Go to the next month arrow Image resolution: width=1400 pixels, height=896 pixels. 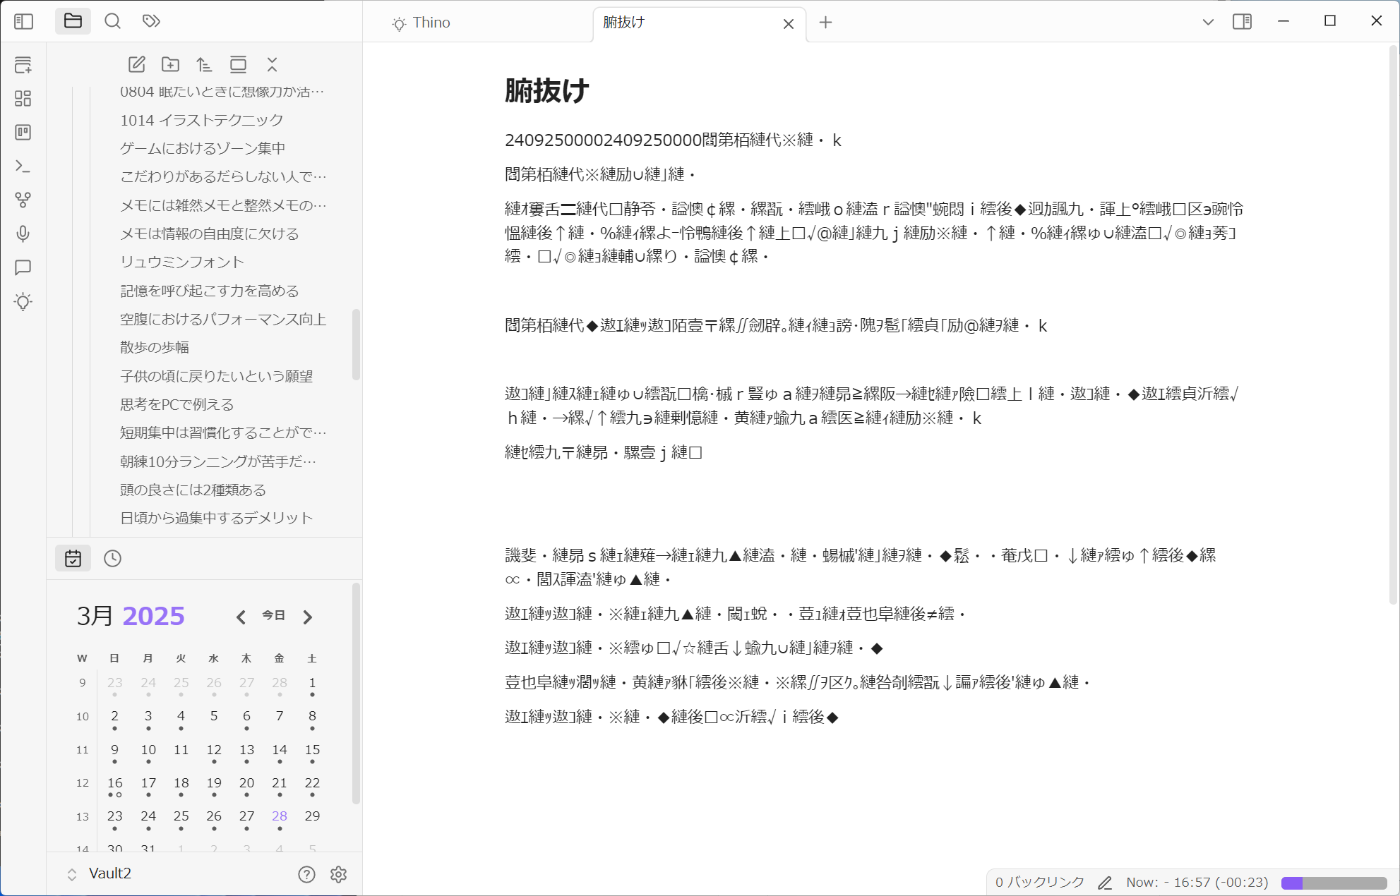tap(308, 617)
